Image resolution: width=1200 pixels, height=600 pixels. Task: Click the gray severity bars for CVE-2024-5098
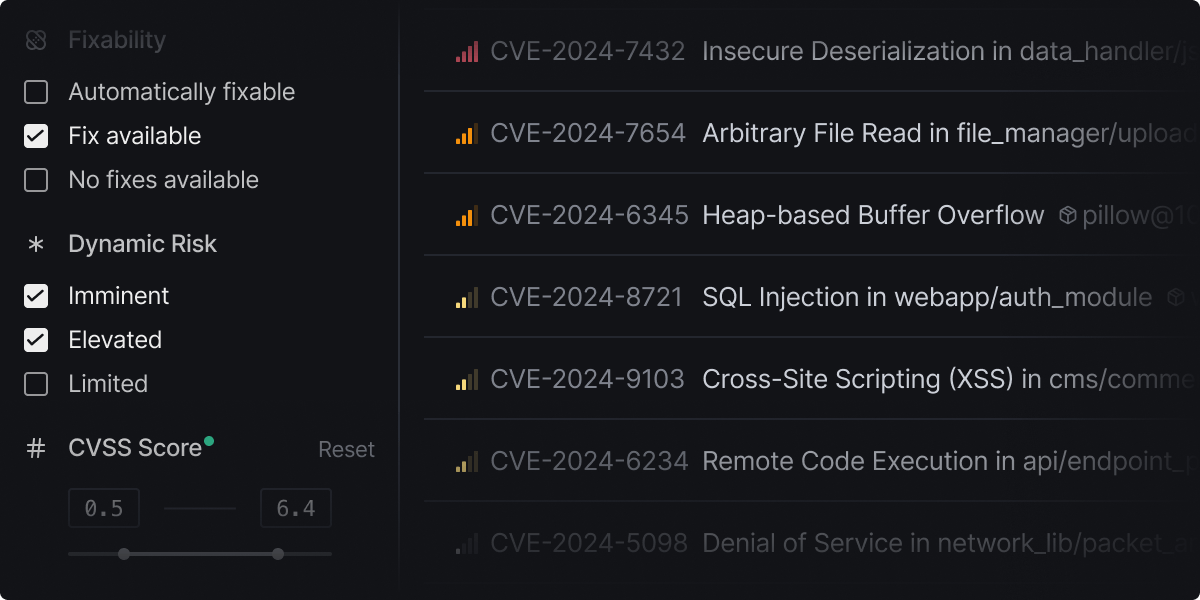466,543
